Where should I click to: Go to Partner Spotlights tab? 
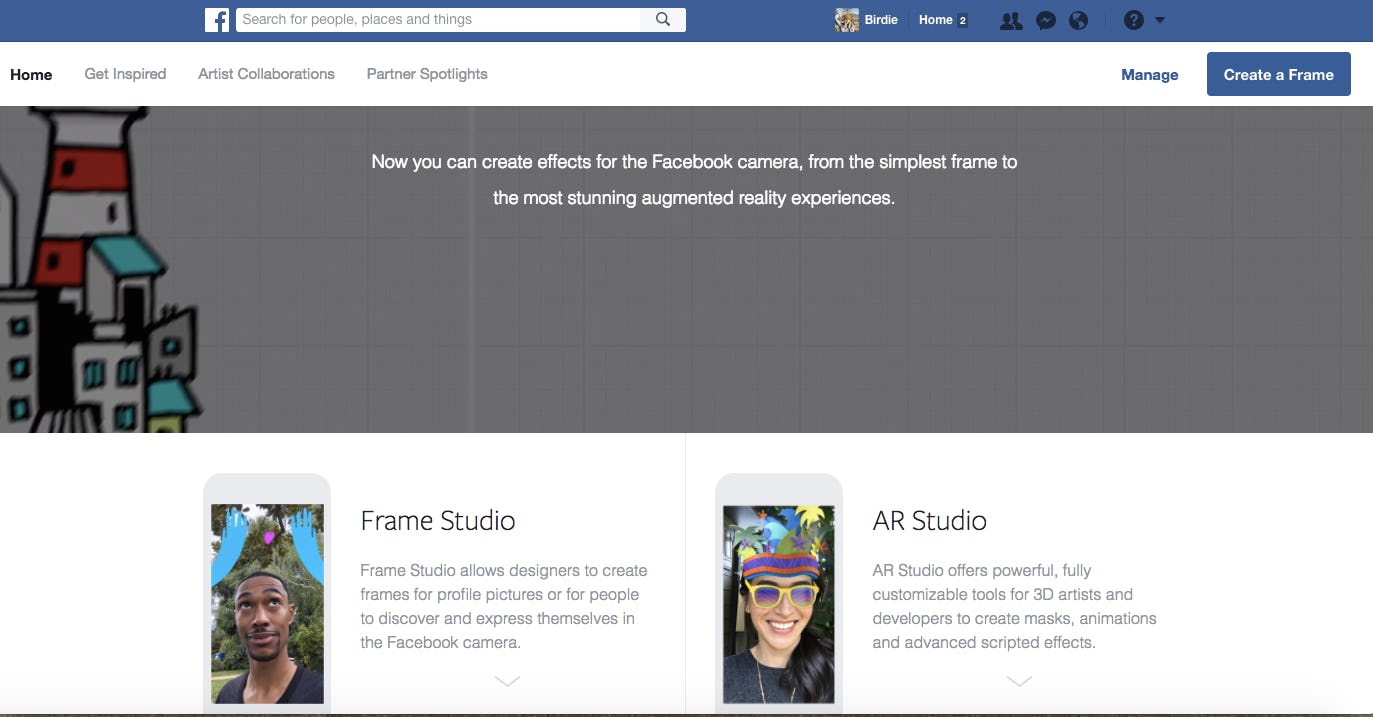tap(427, 74)
